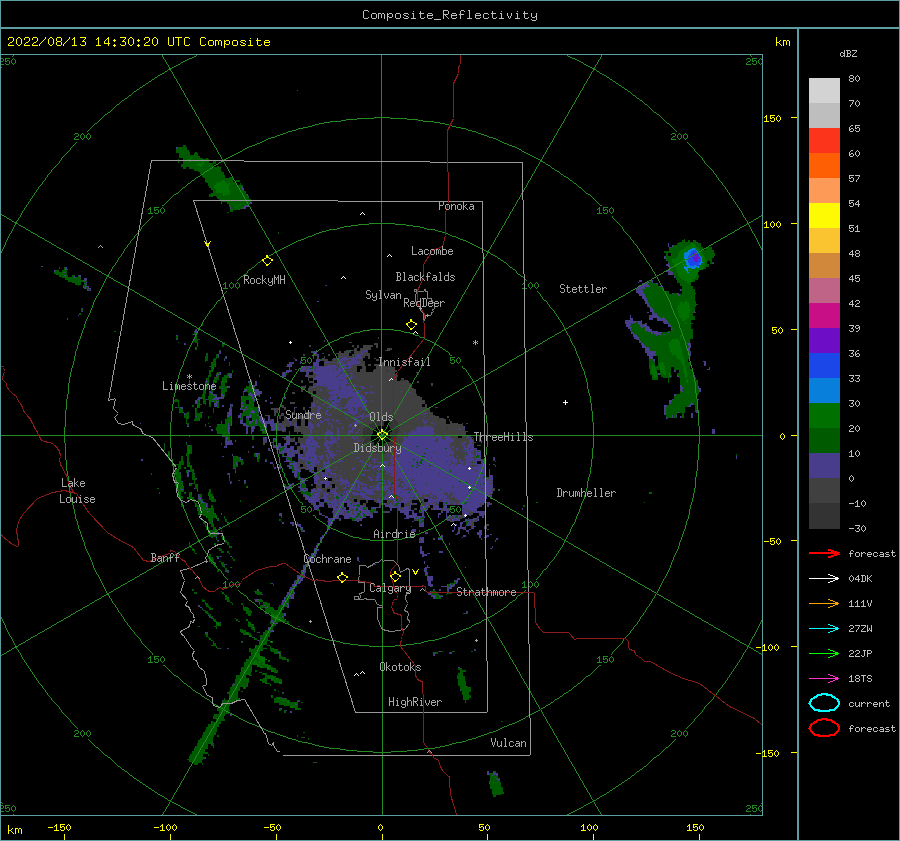Image resolution: width=900 pixels, height=841 pixels.
Task: Select the Strathmore label
Action: click(486, 592)
